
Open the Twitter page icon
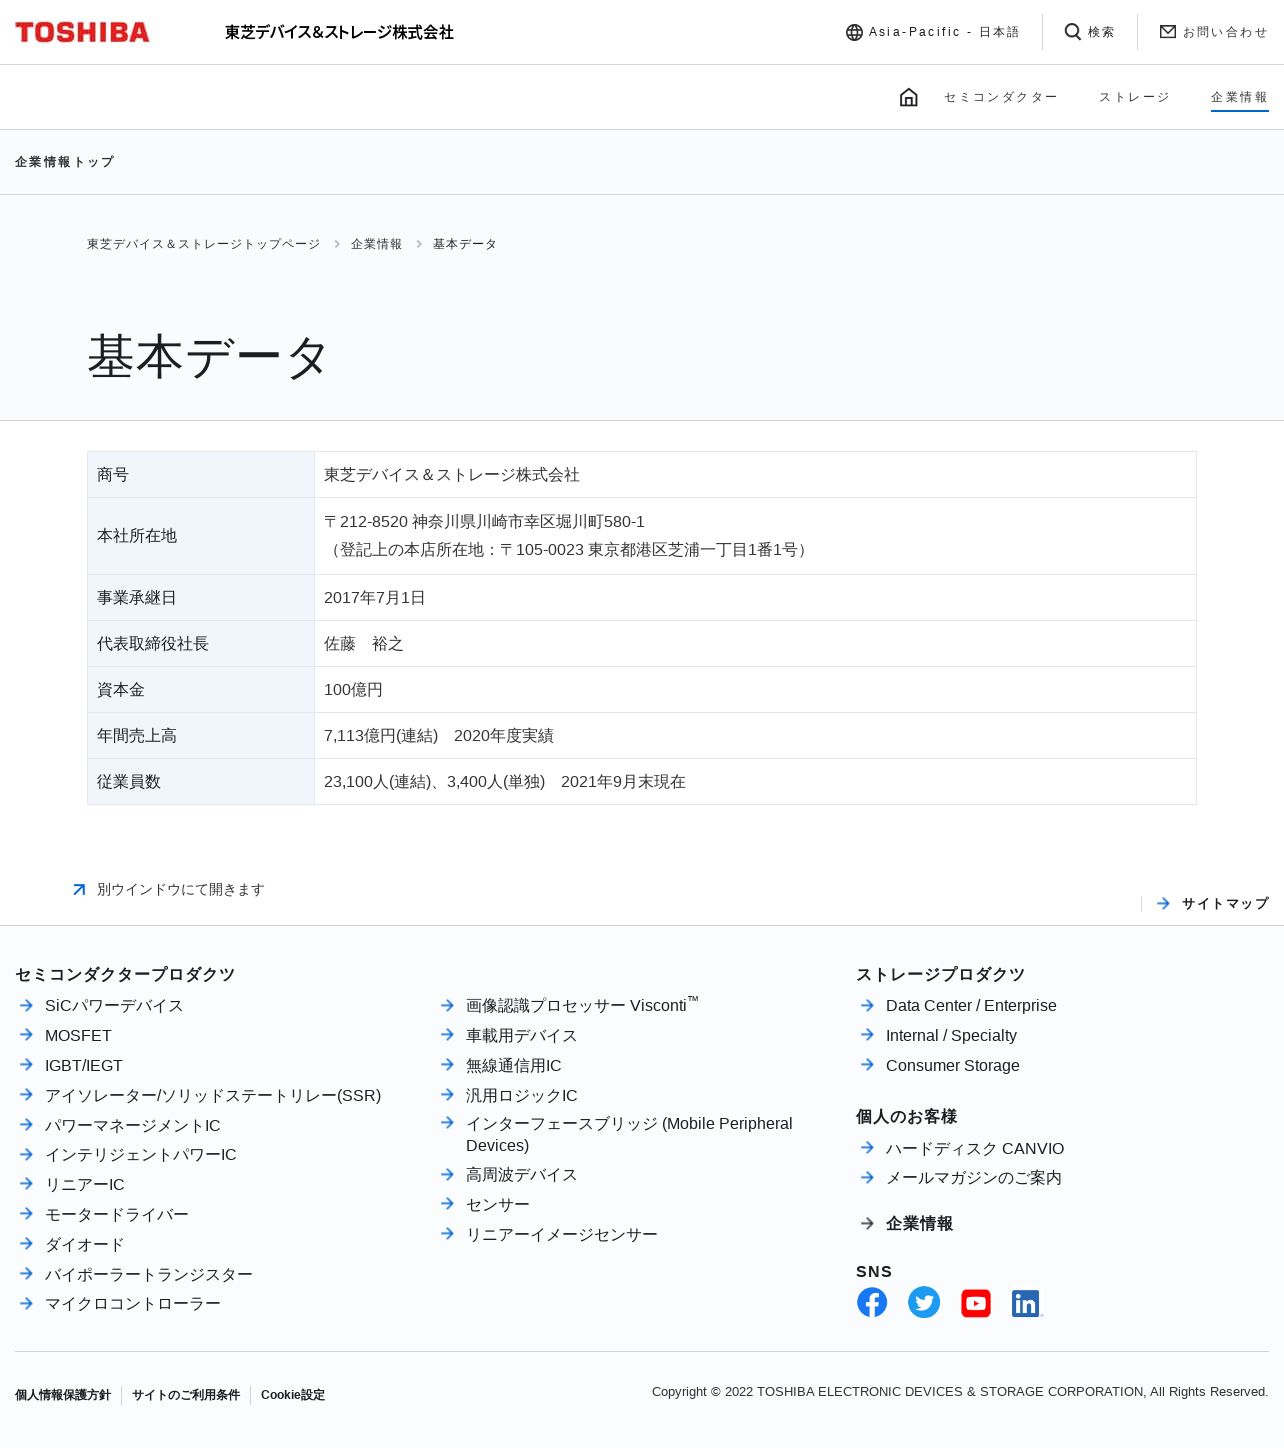pyautogui.click(x=924, y=1302)
